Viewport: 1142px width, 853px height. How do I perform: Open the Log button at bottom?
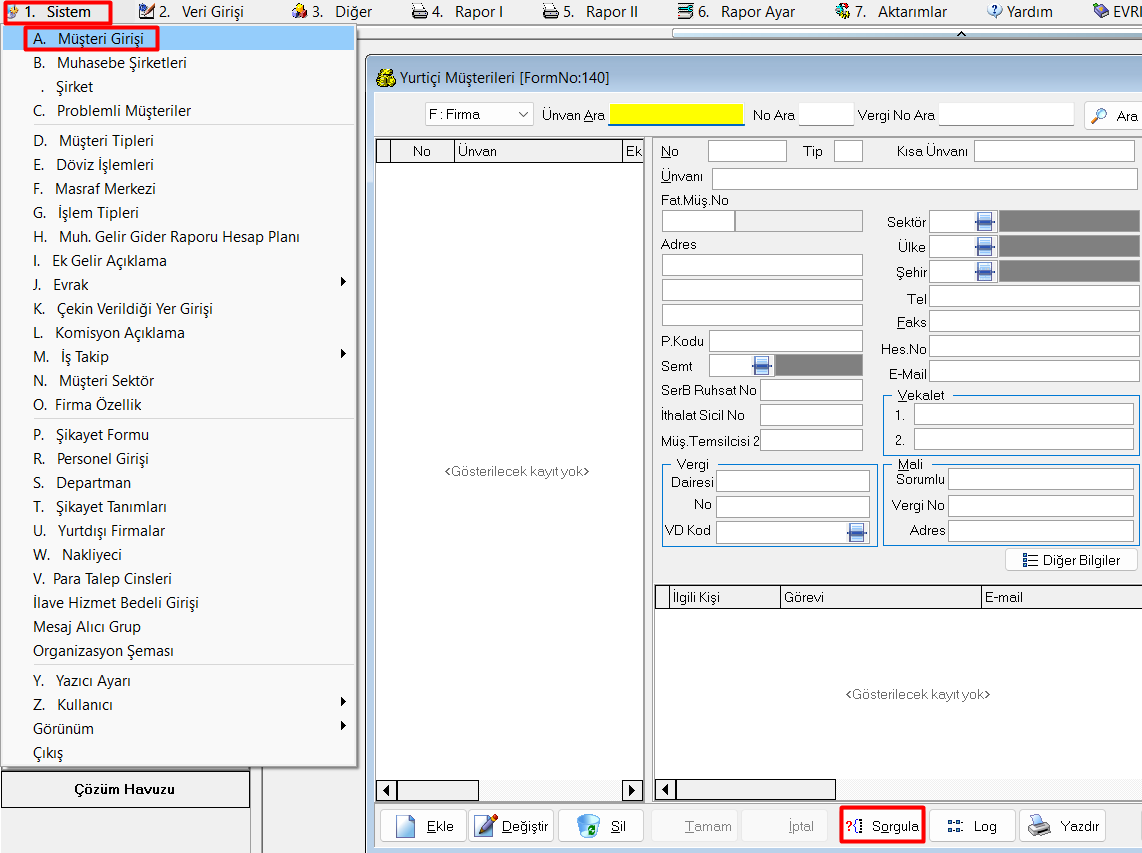tap(971, 826)
